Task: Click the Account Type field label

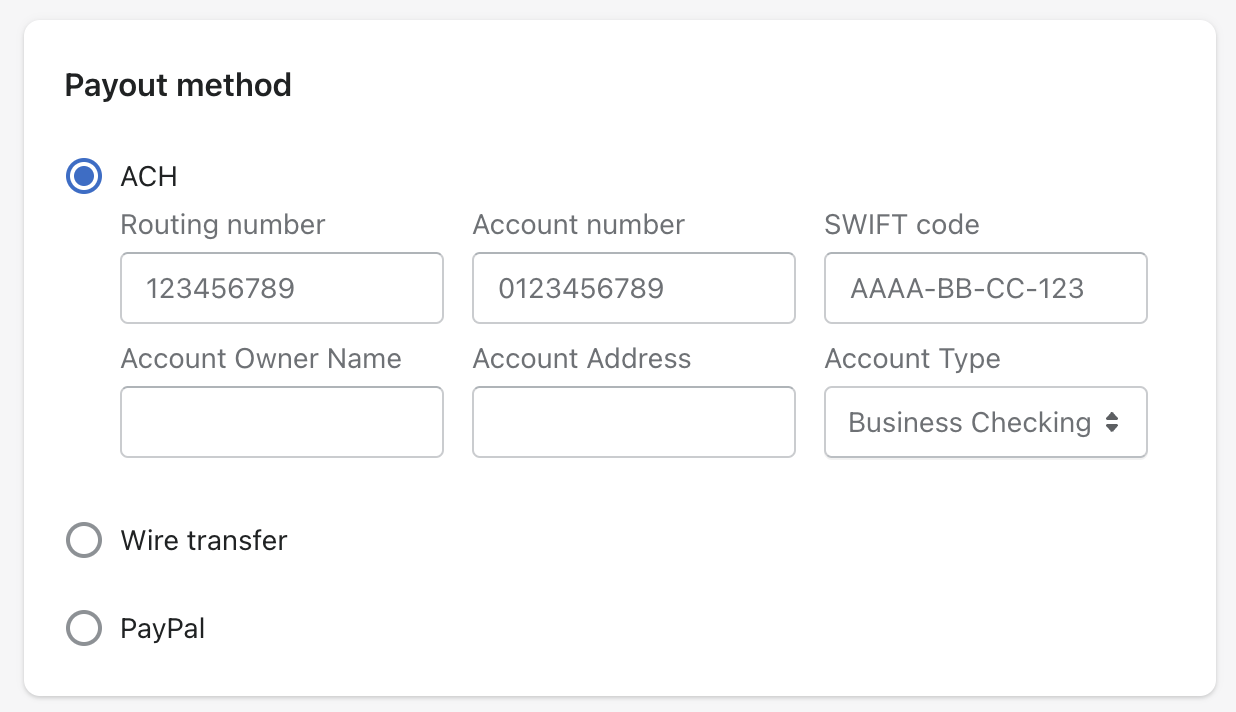Action: pyautogui.click(x=912, y=358)
